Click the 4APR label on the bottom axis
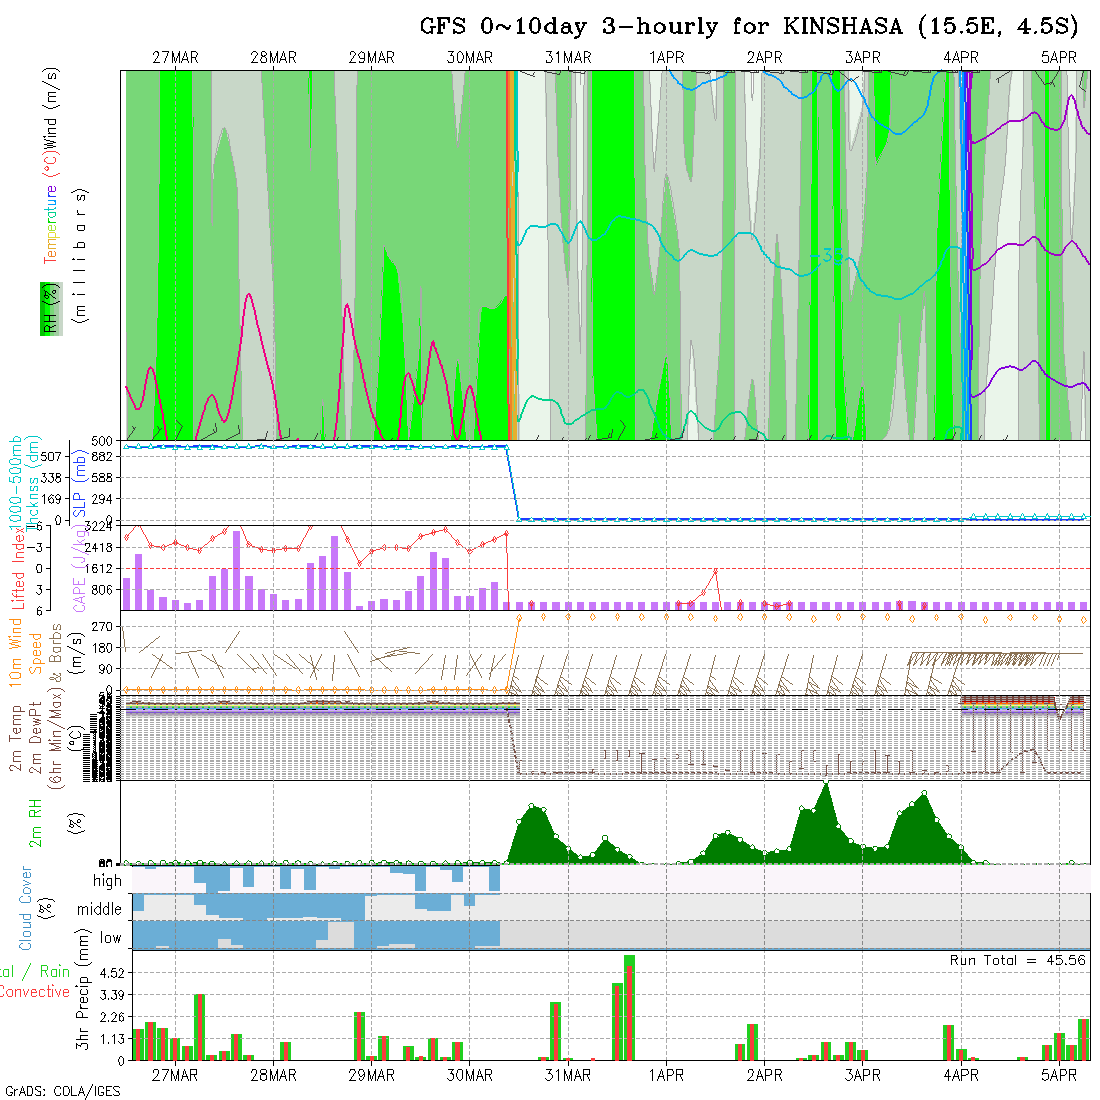 pos(961,1075)
